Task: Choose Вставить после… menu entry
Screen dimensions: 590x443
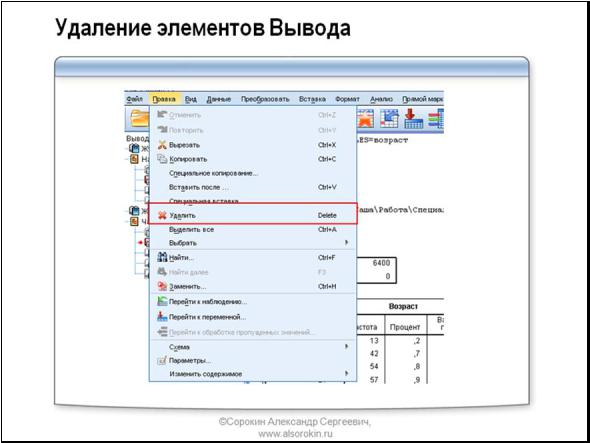Action: click(252, 187)
